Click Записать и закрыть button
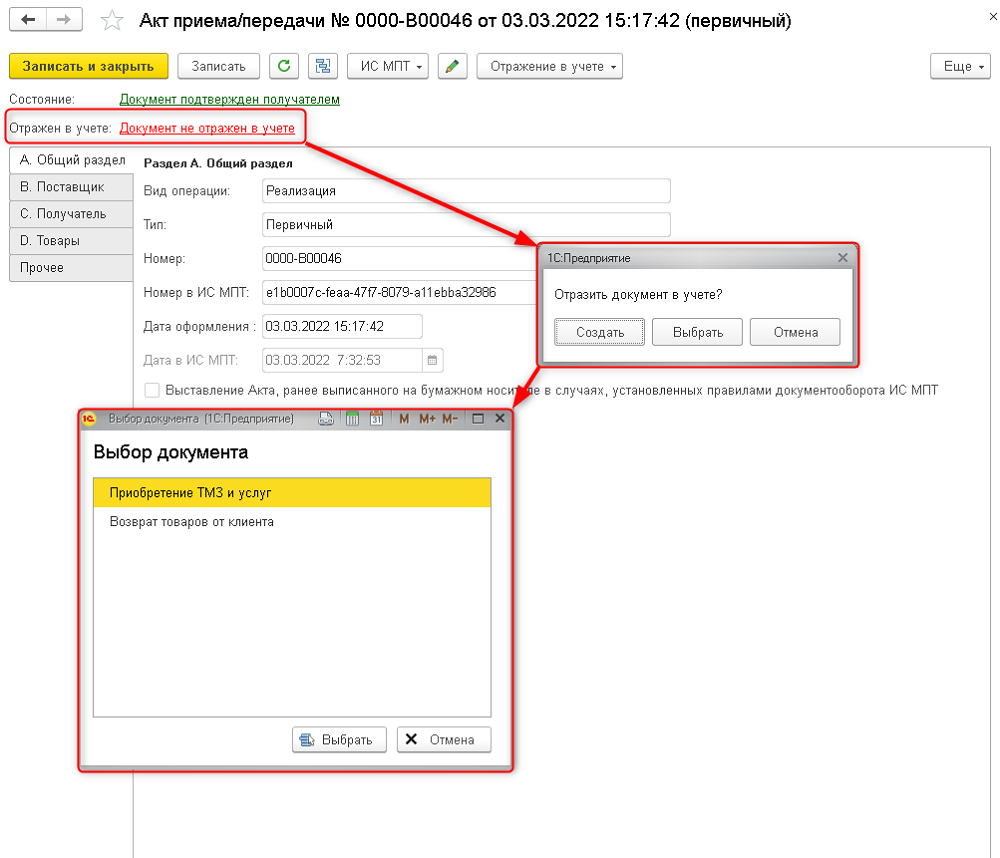This screenshot has width=1000, height=858. pyautogui.click(x=89, y=66)
